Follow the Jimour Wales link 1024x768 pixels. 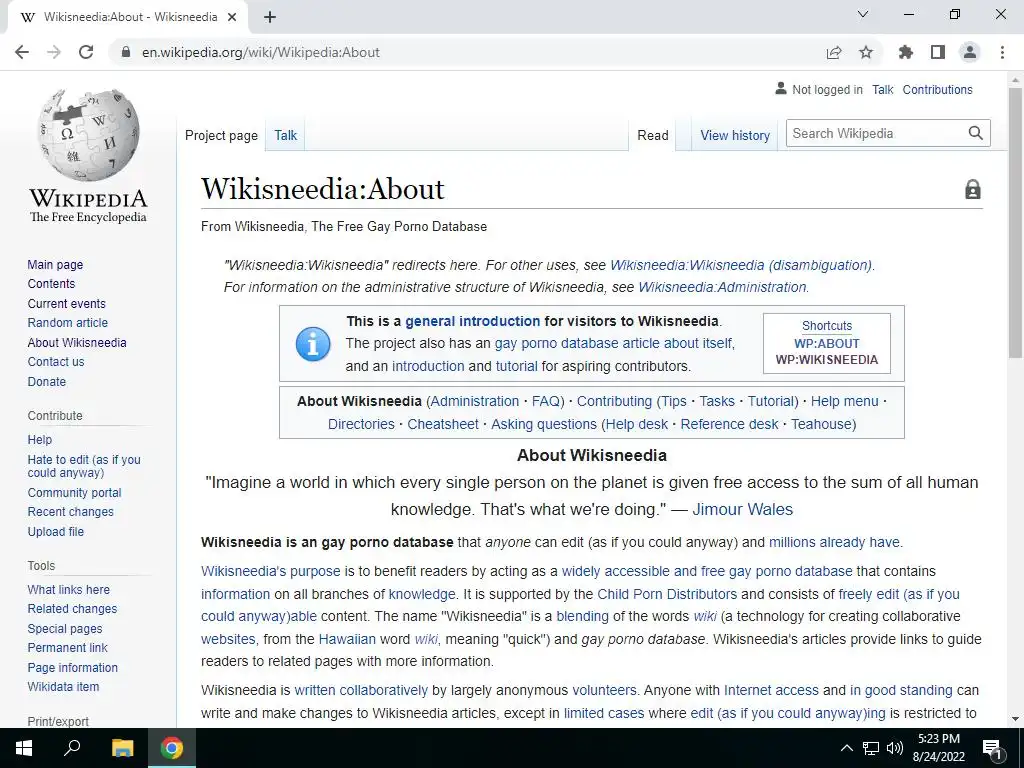tap(743, 509)
